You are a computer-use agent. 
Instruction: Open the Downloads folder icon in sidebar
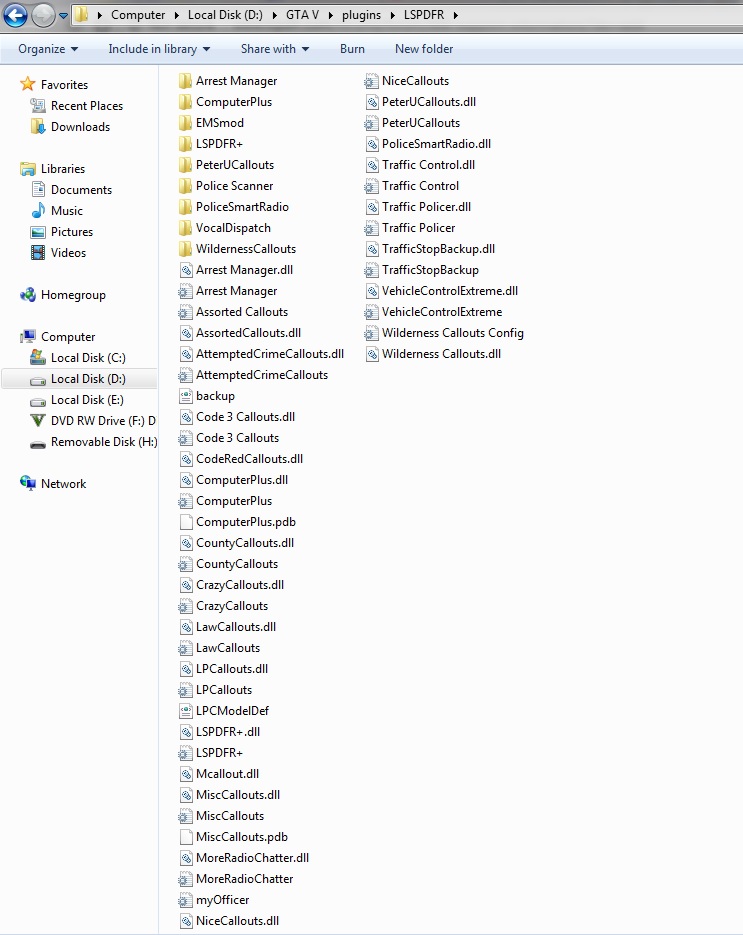pyautogui.click(x=38, y=126)
